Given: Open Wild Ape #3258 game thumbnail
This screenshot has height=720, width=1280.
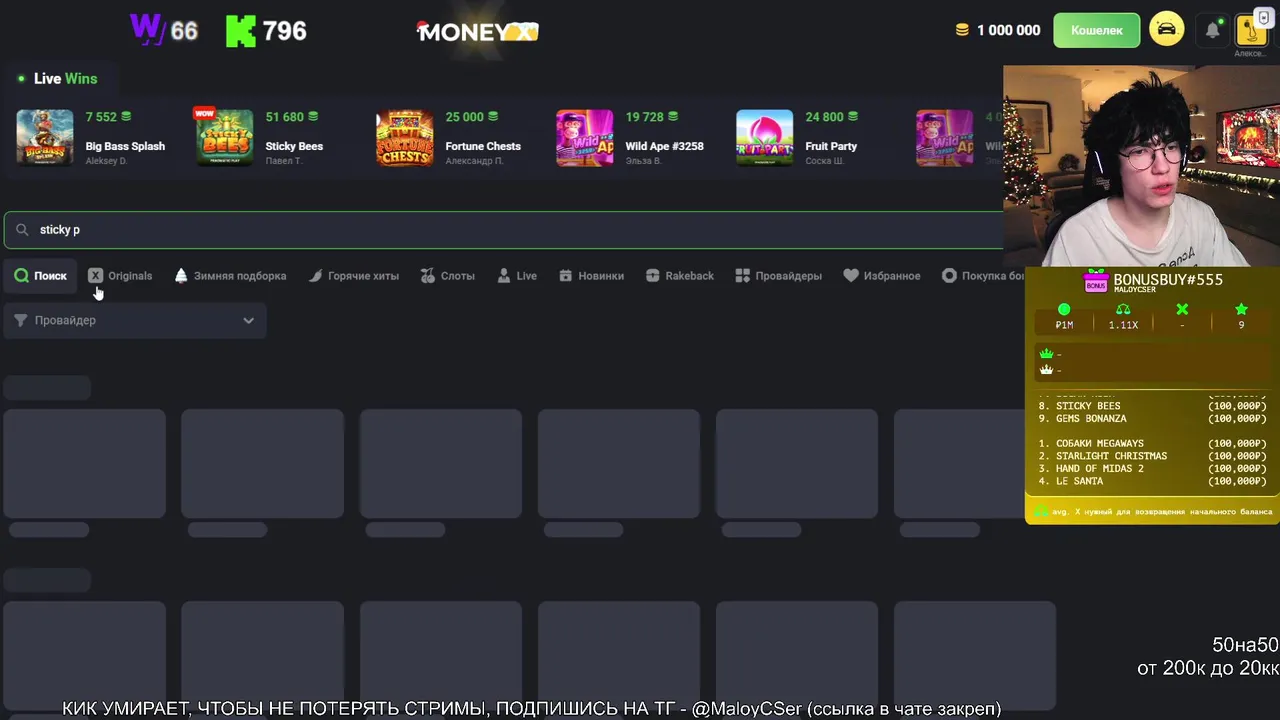Looking at the screenshot, I should pos(585,137).
